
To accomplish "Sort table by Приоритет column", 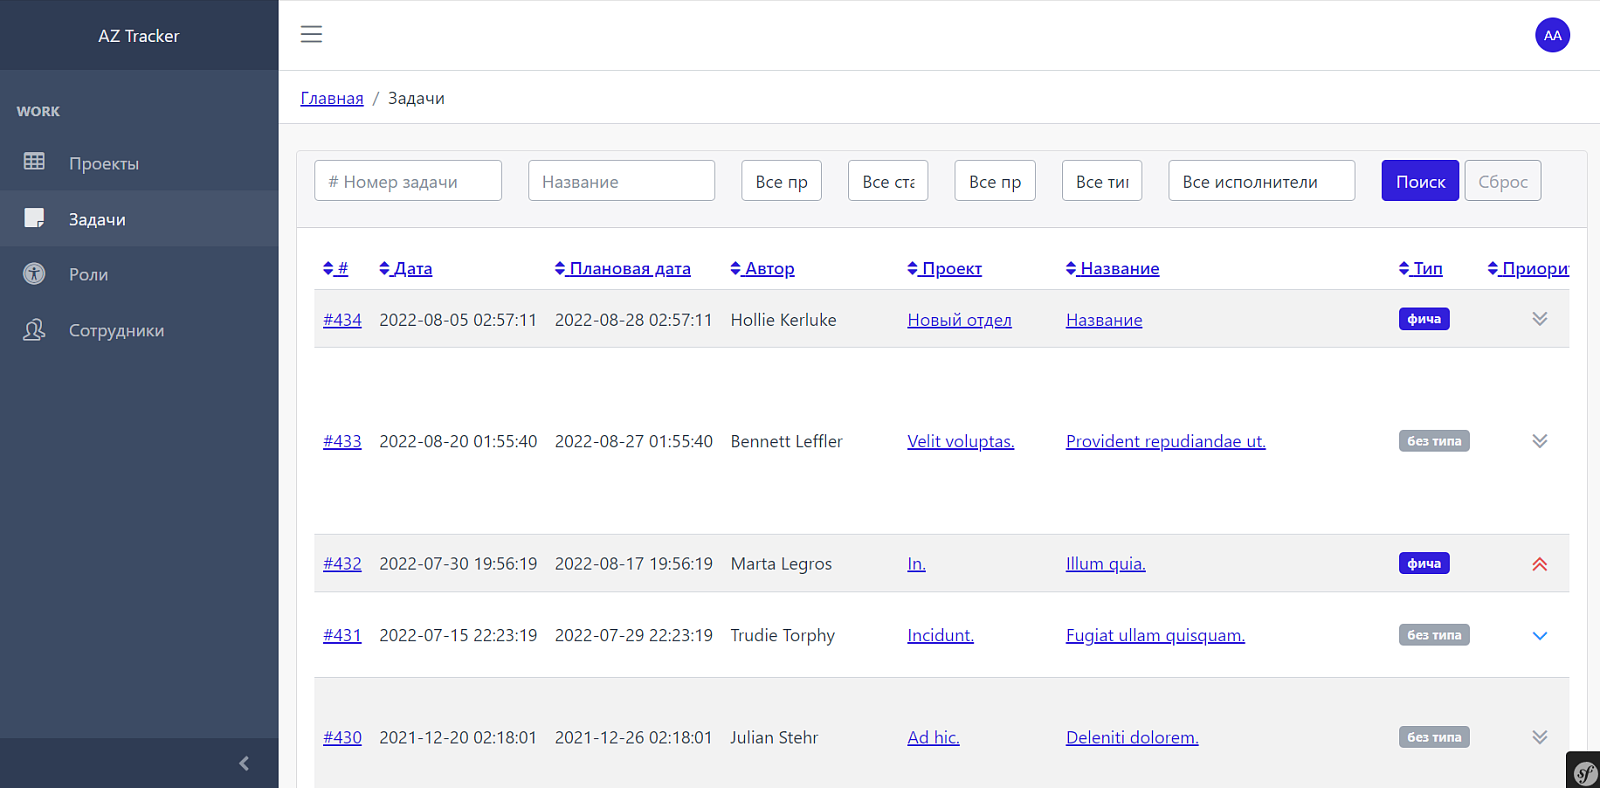I will coord(1528,268).
